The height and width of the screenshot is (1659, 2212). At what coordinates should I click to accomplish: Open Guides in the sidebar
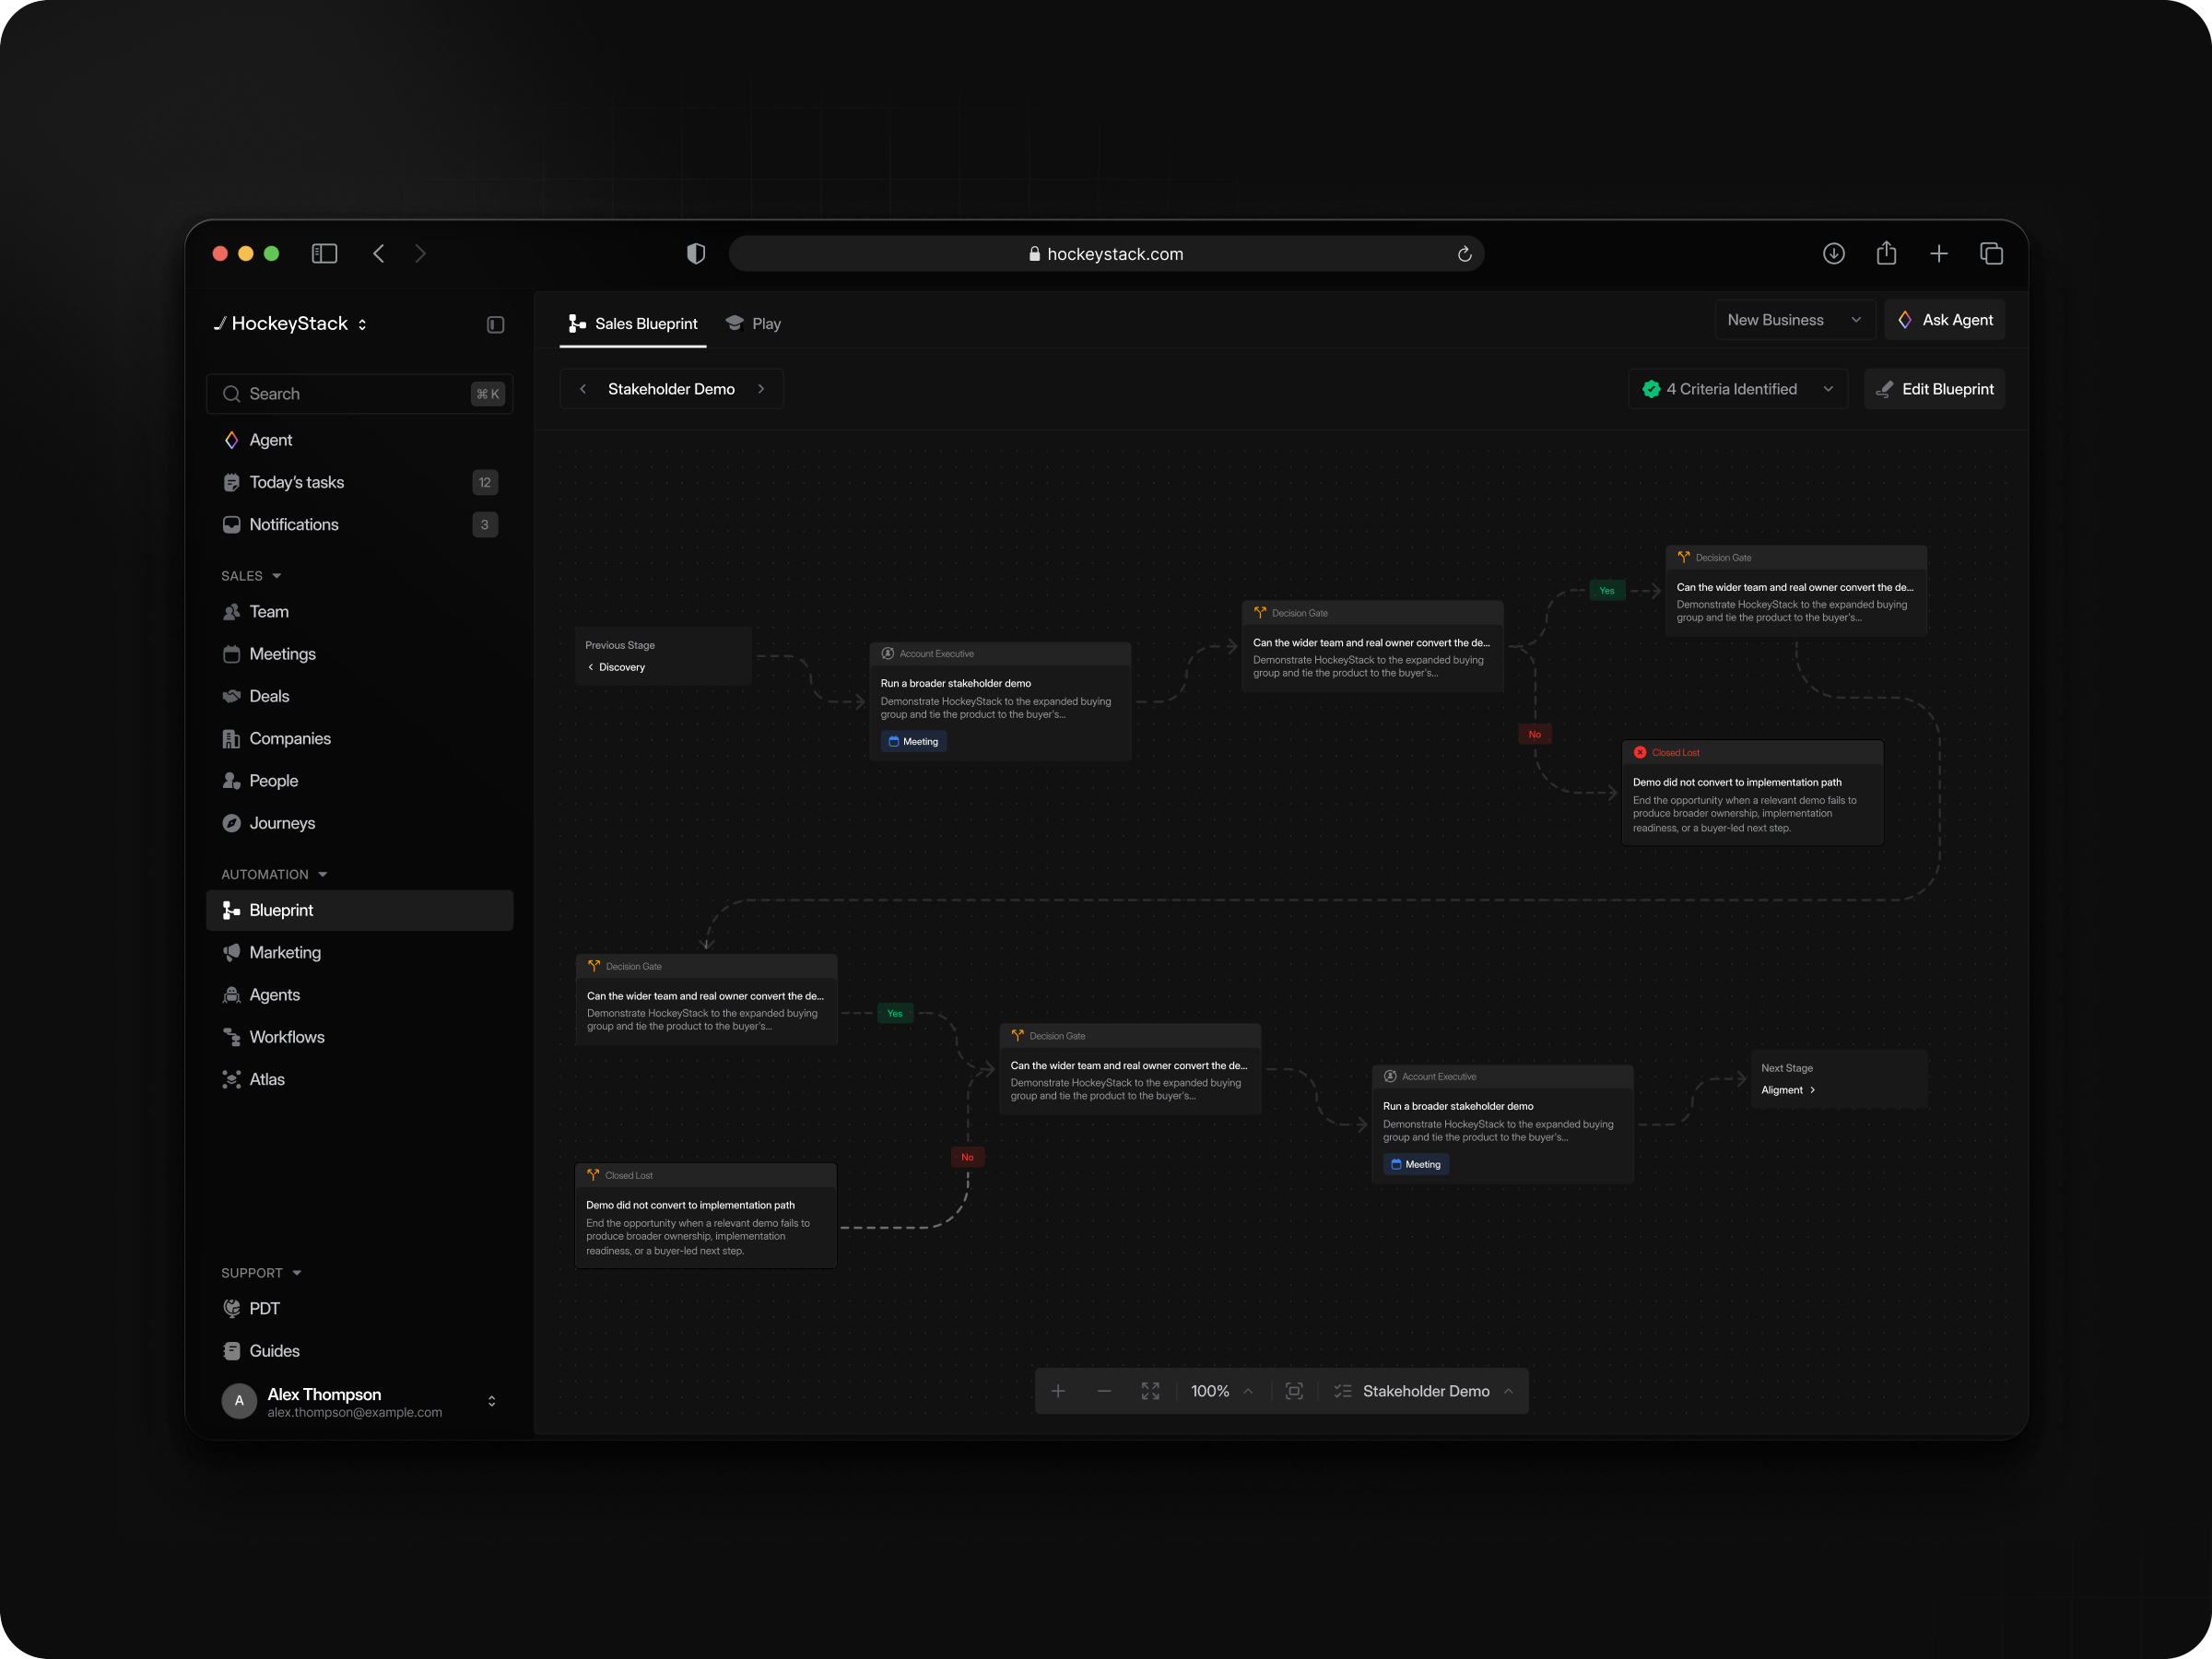pyautogui.click(x=360, y=1350)
